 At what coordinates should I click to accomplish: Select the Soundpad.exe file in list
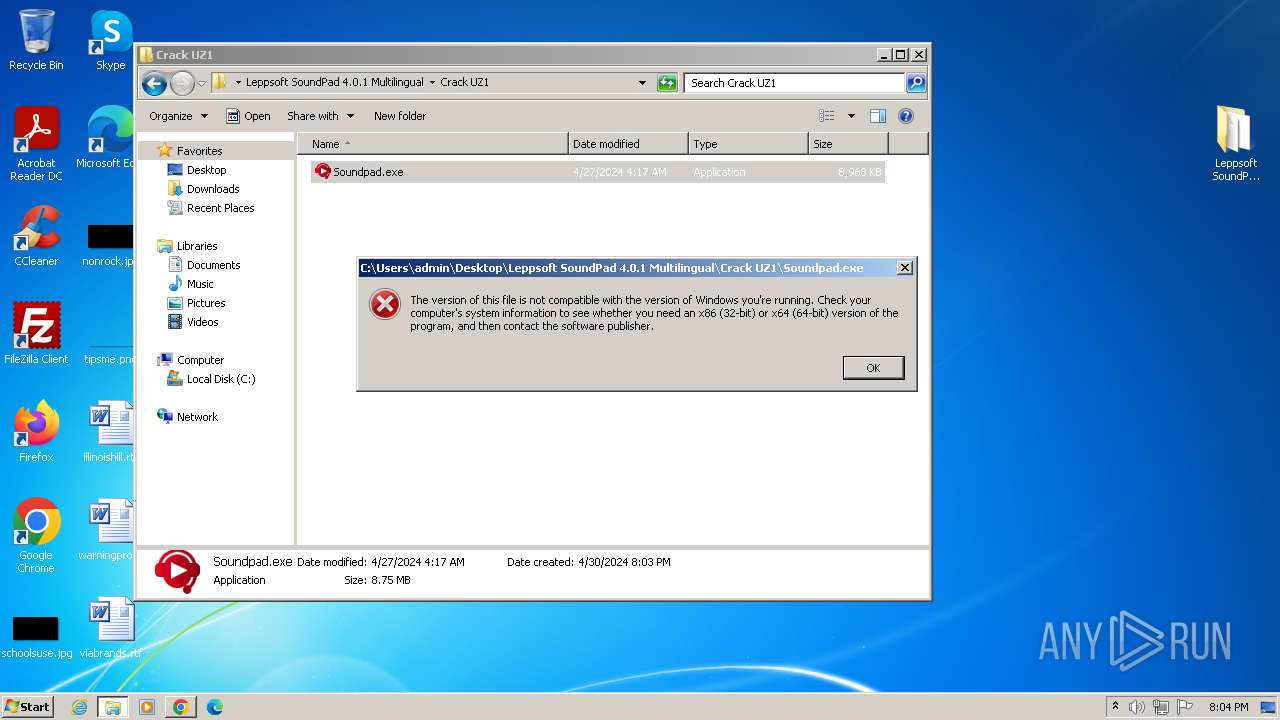pos(597,172)
